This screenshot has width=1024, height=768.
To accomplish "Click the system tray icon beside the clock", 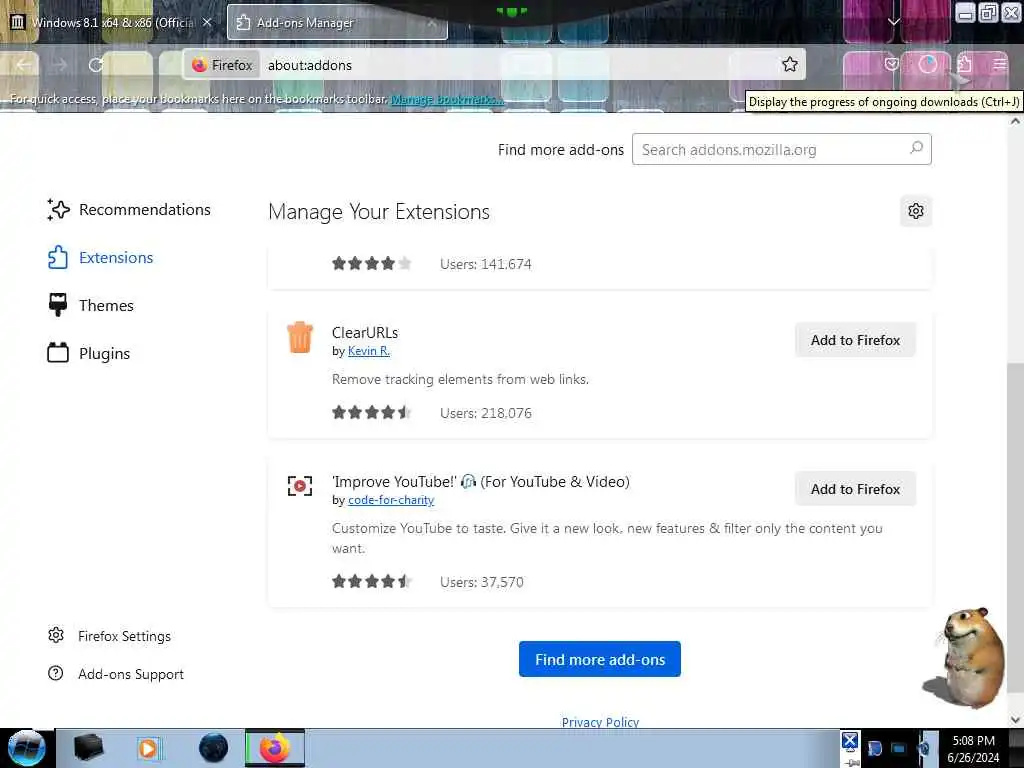I will (925, 748).
